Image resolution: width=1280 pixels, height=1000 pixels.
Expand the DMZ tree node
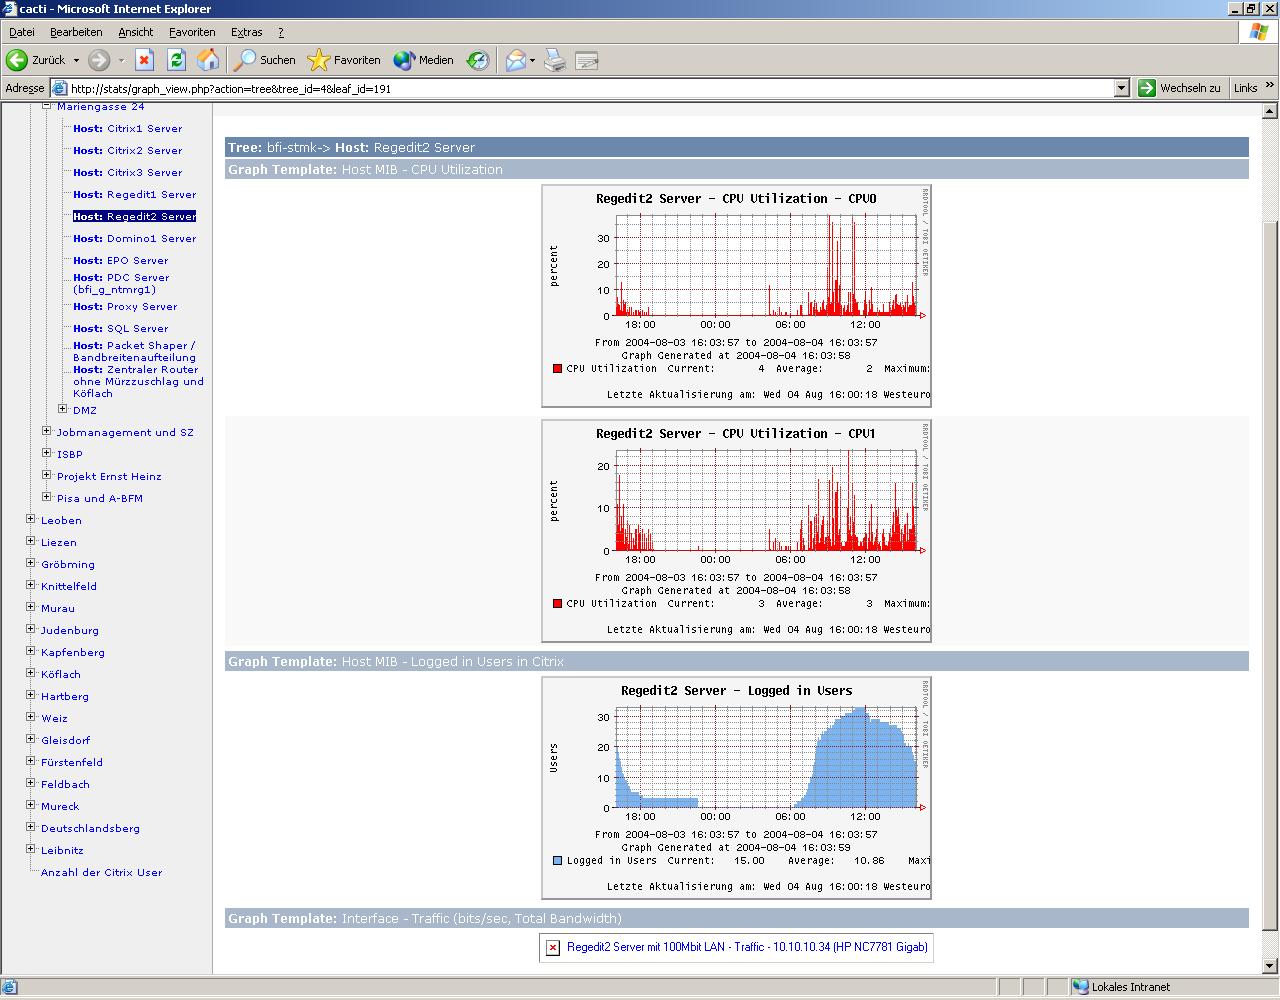coord(62,409)
